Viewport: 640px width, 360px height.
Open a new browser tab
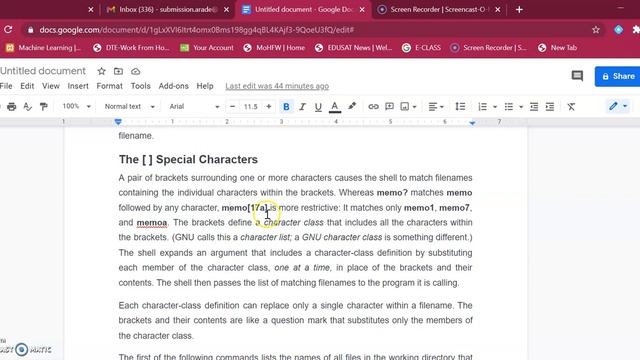tap(519, 9)
